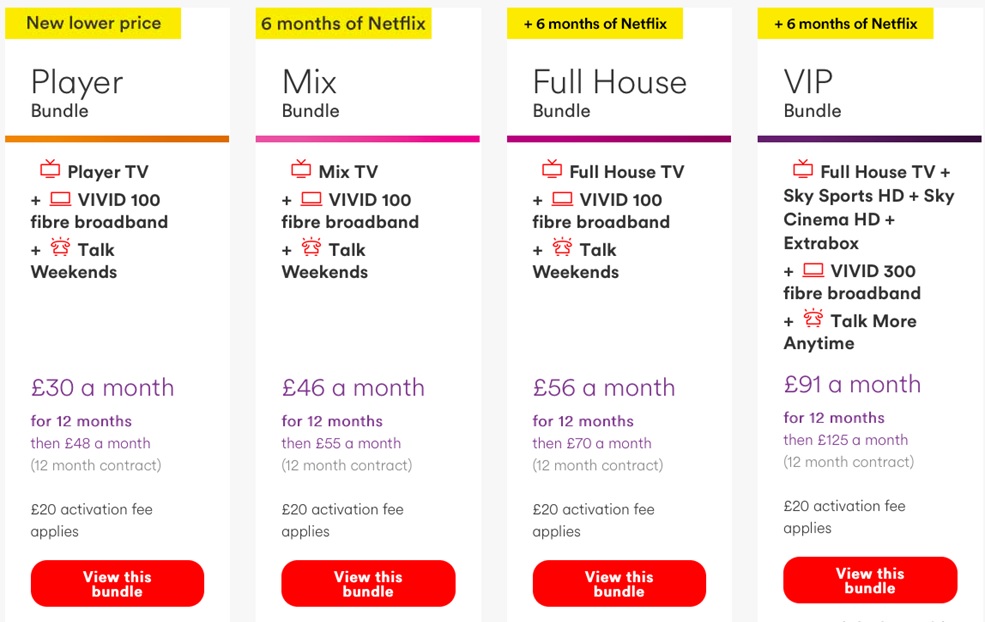
Task: View the Full House bundle
Action: pos(619,584)
